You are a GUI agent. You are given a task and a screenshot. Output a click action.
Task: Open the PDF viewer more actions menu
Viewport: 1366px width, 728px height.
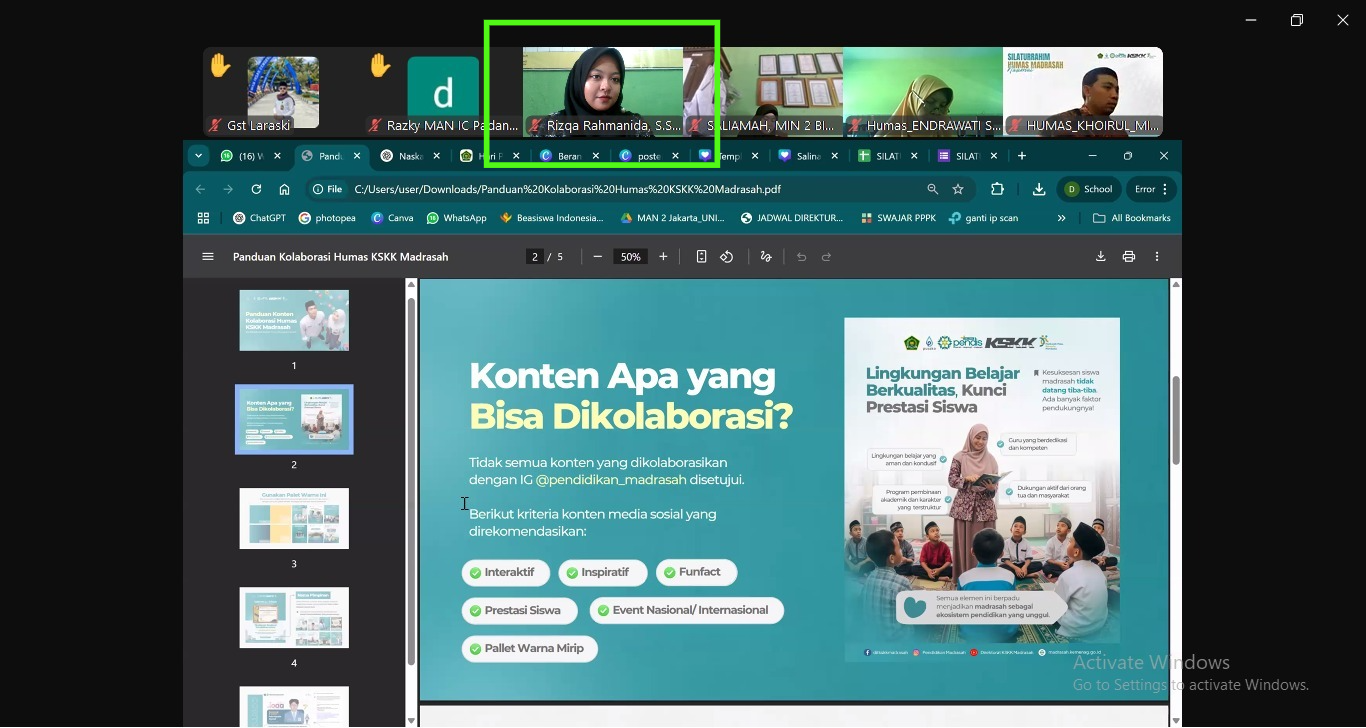point(1157,257)
